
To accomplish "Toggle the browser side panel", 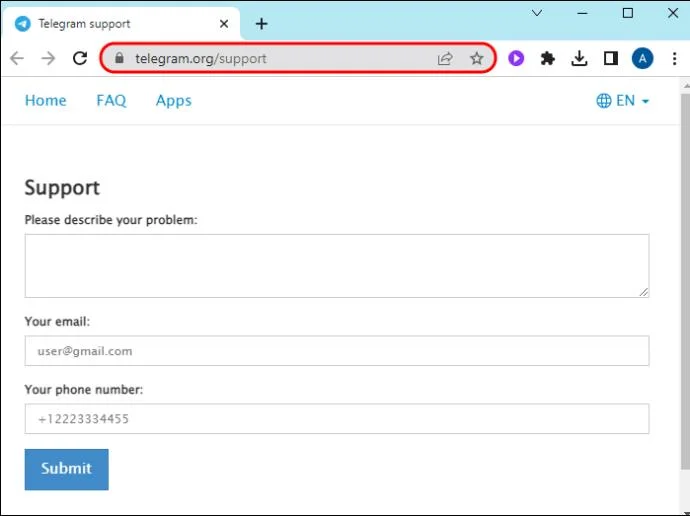I will coord(611,58).
